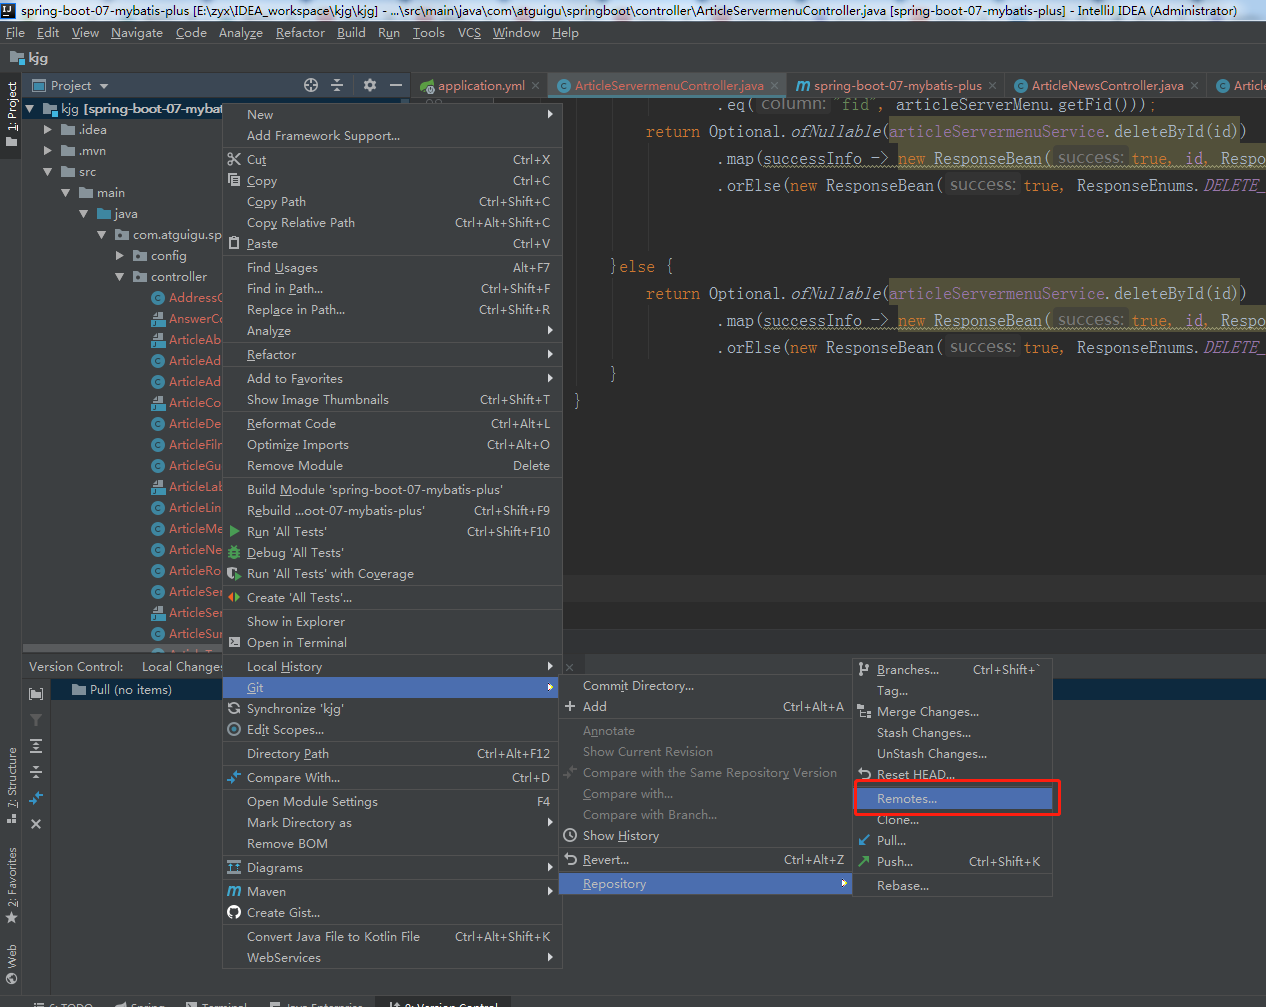Collapse the java folder
This screenshot has width=1266, height=1007.
tap(84, 214)
